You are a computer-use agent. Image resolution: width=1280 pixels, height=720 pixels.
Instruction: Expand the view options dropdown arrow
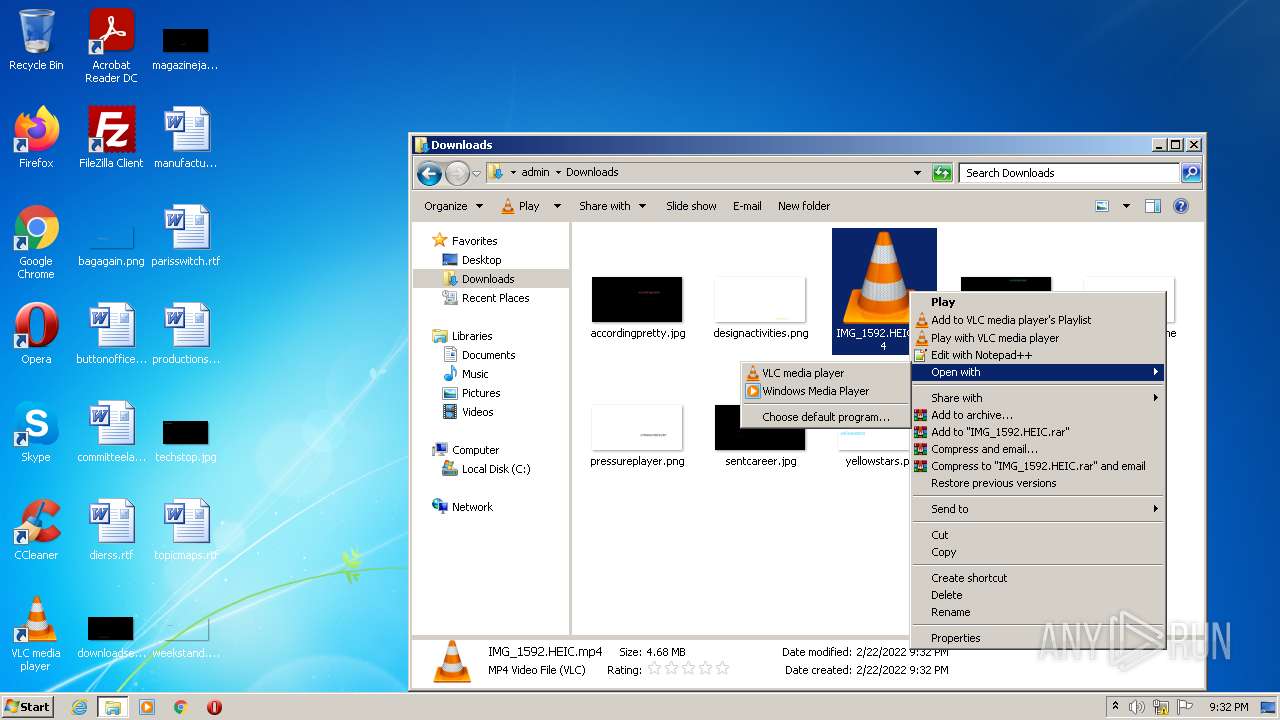1126,206
